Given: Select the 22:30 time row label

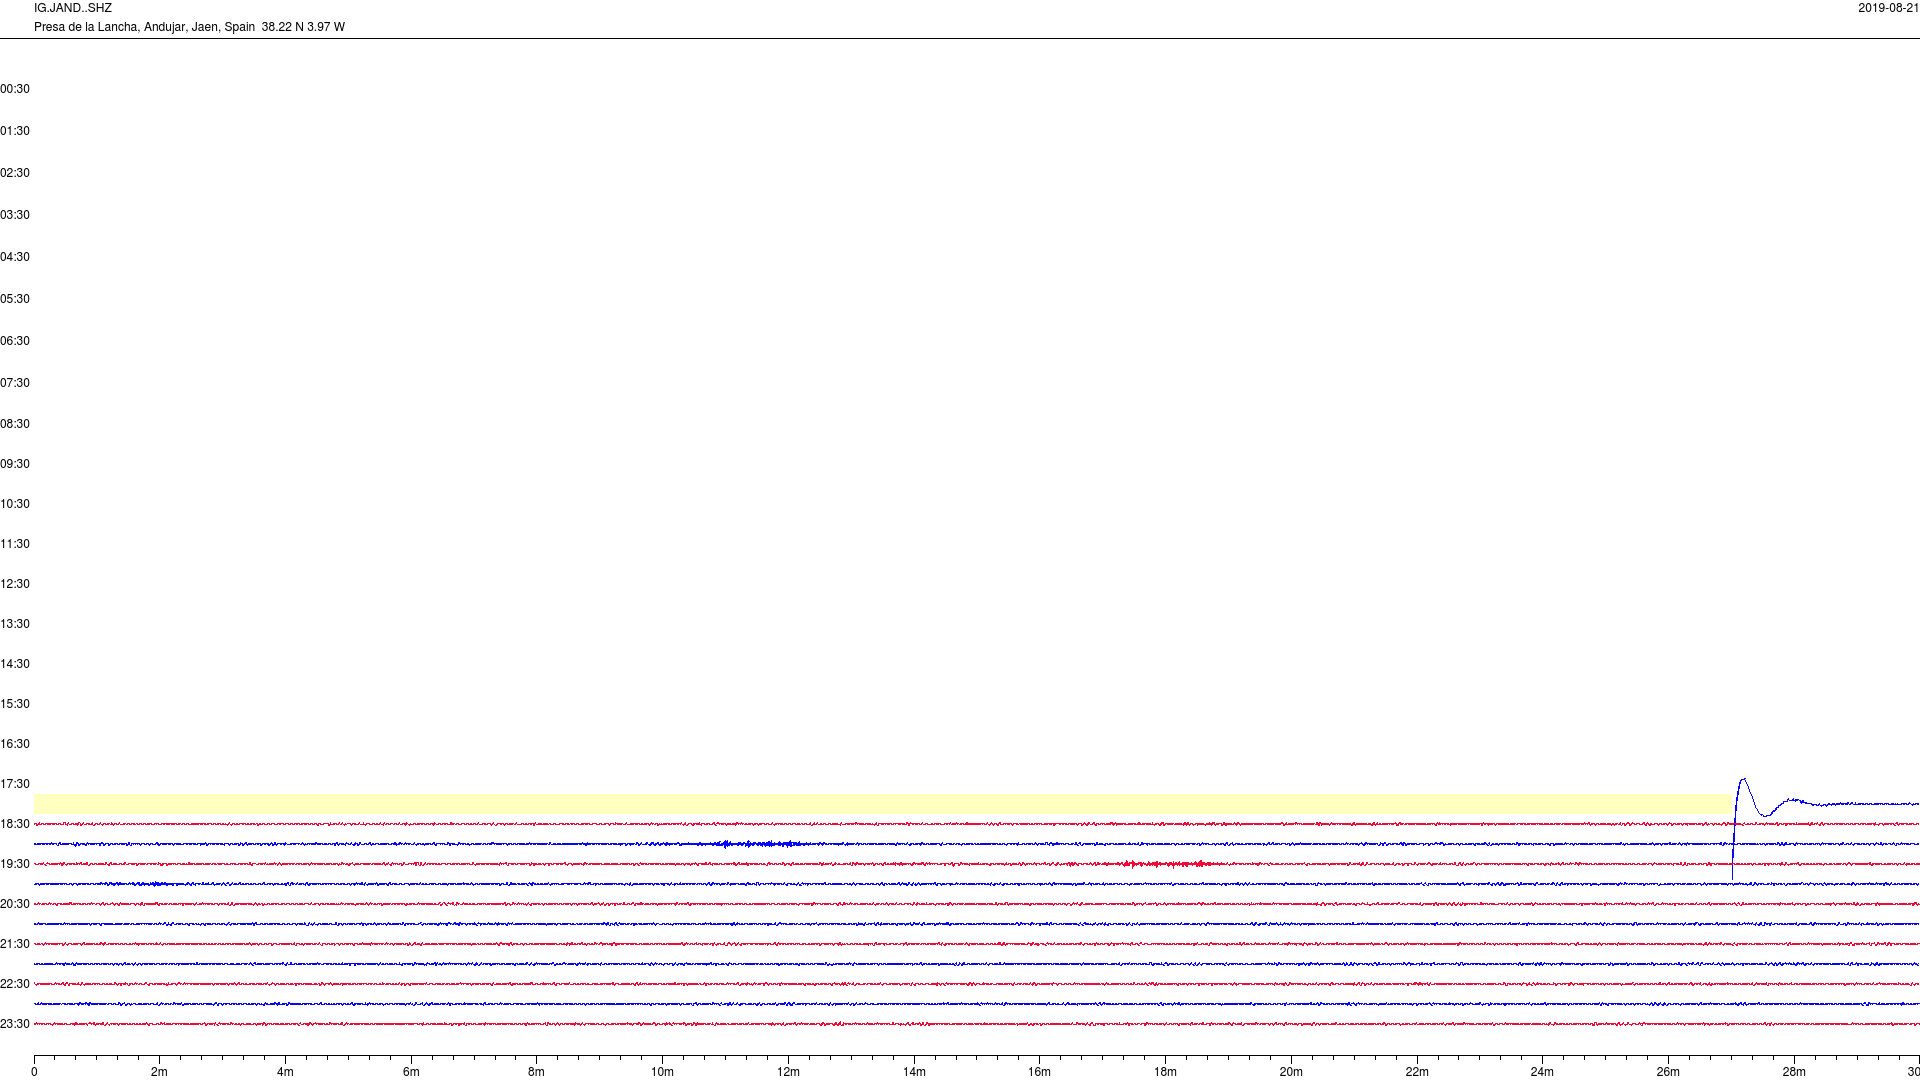Looking at the screenshot, I should (x=15, y=984).
